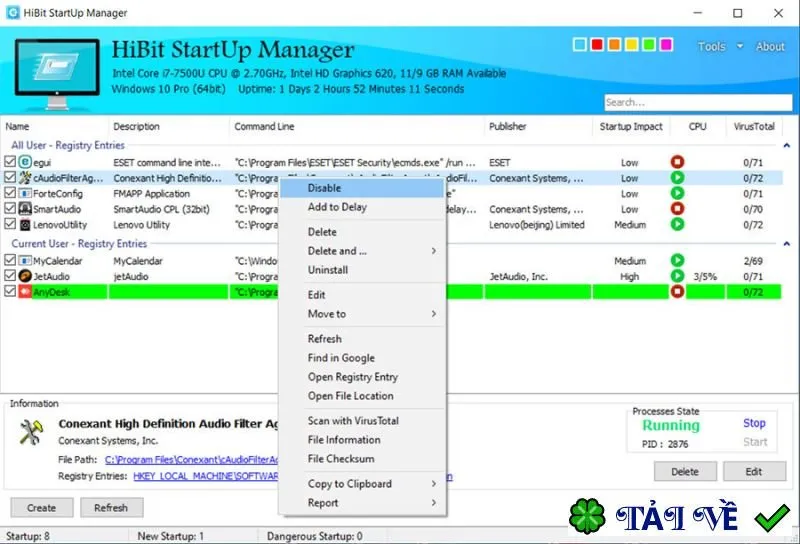800x544 pixels.
Task: Expand the Copy to Clipboard submenu
Action: pos(362,484)
